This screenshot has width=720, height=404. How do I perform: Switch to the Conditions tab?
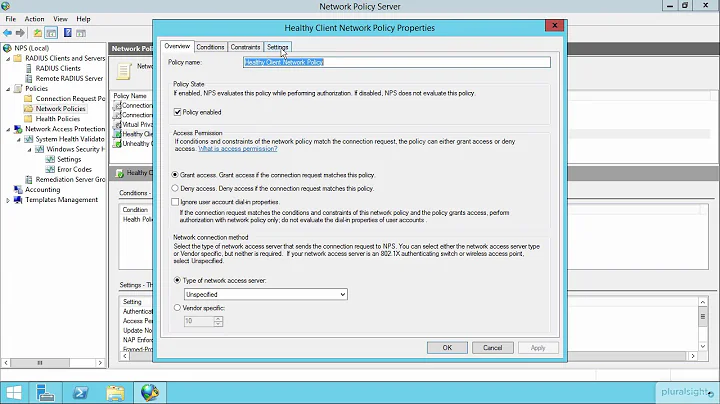210,47
